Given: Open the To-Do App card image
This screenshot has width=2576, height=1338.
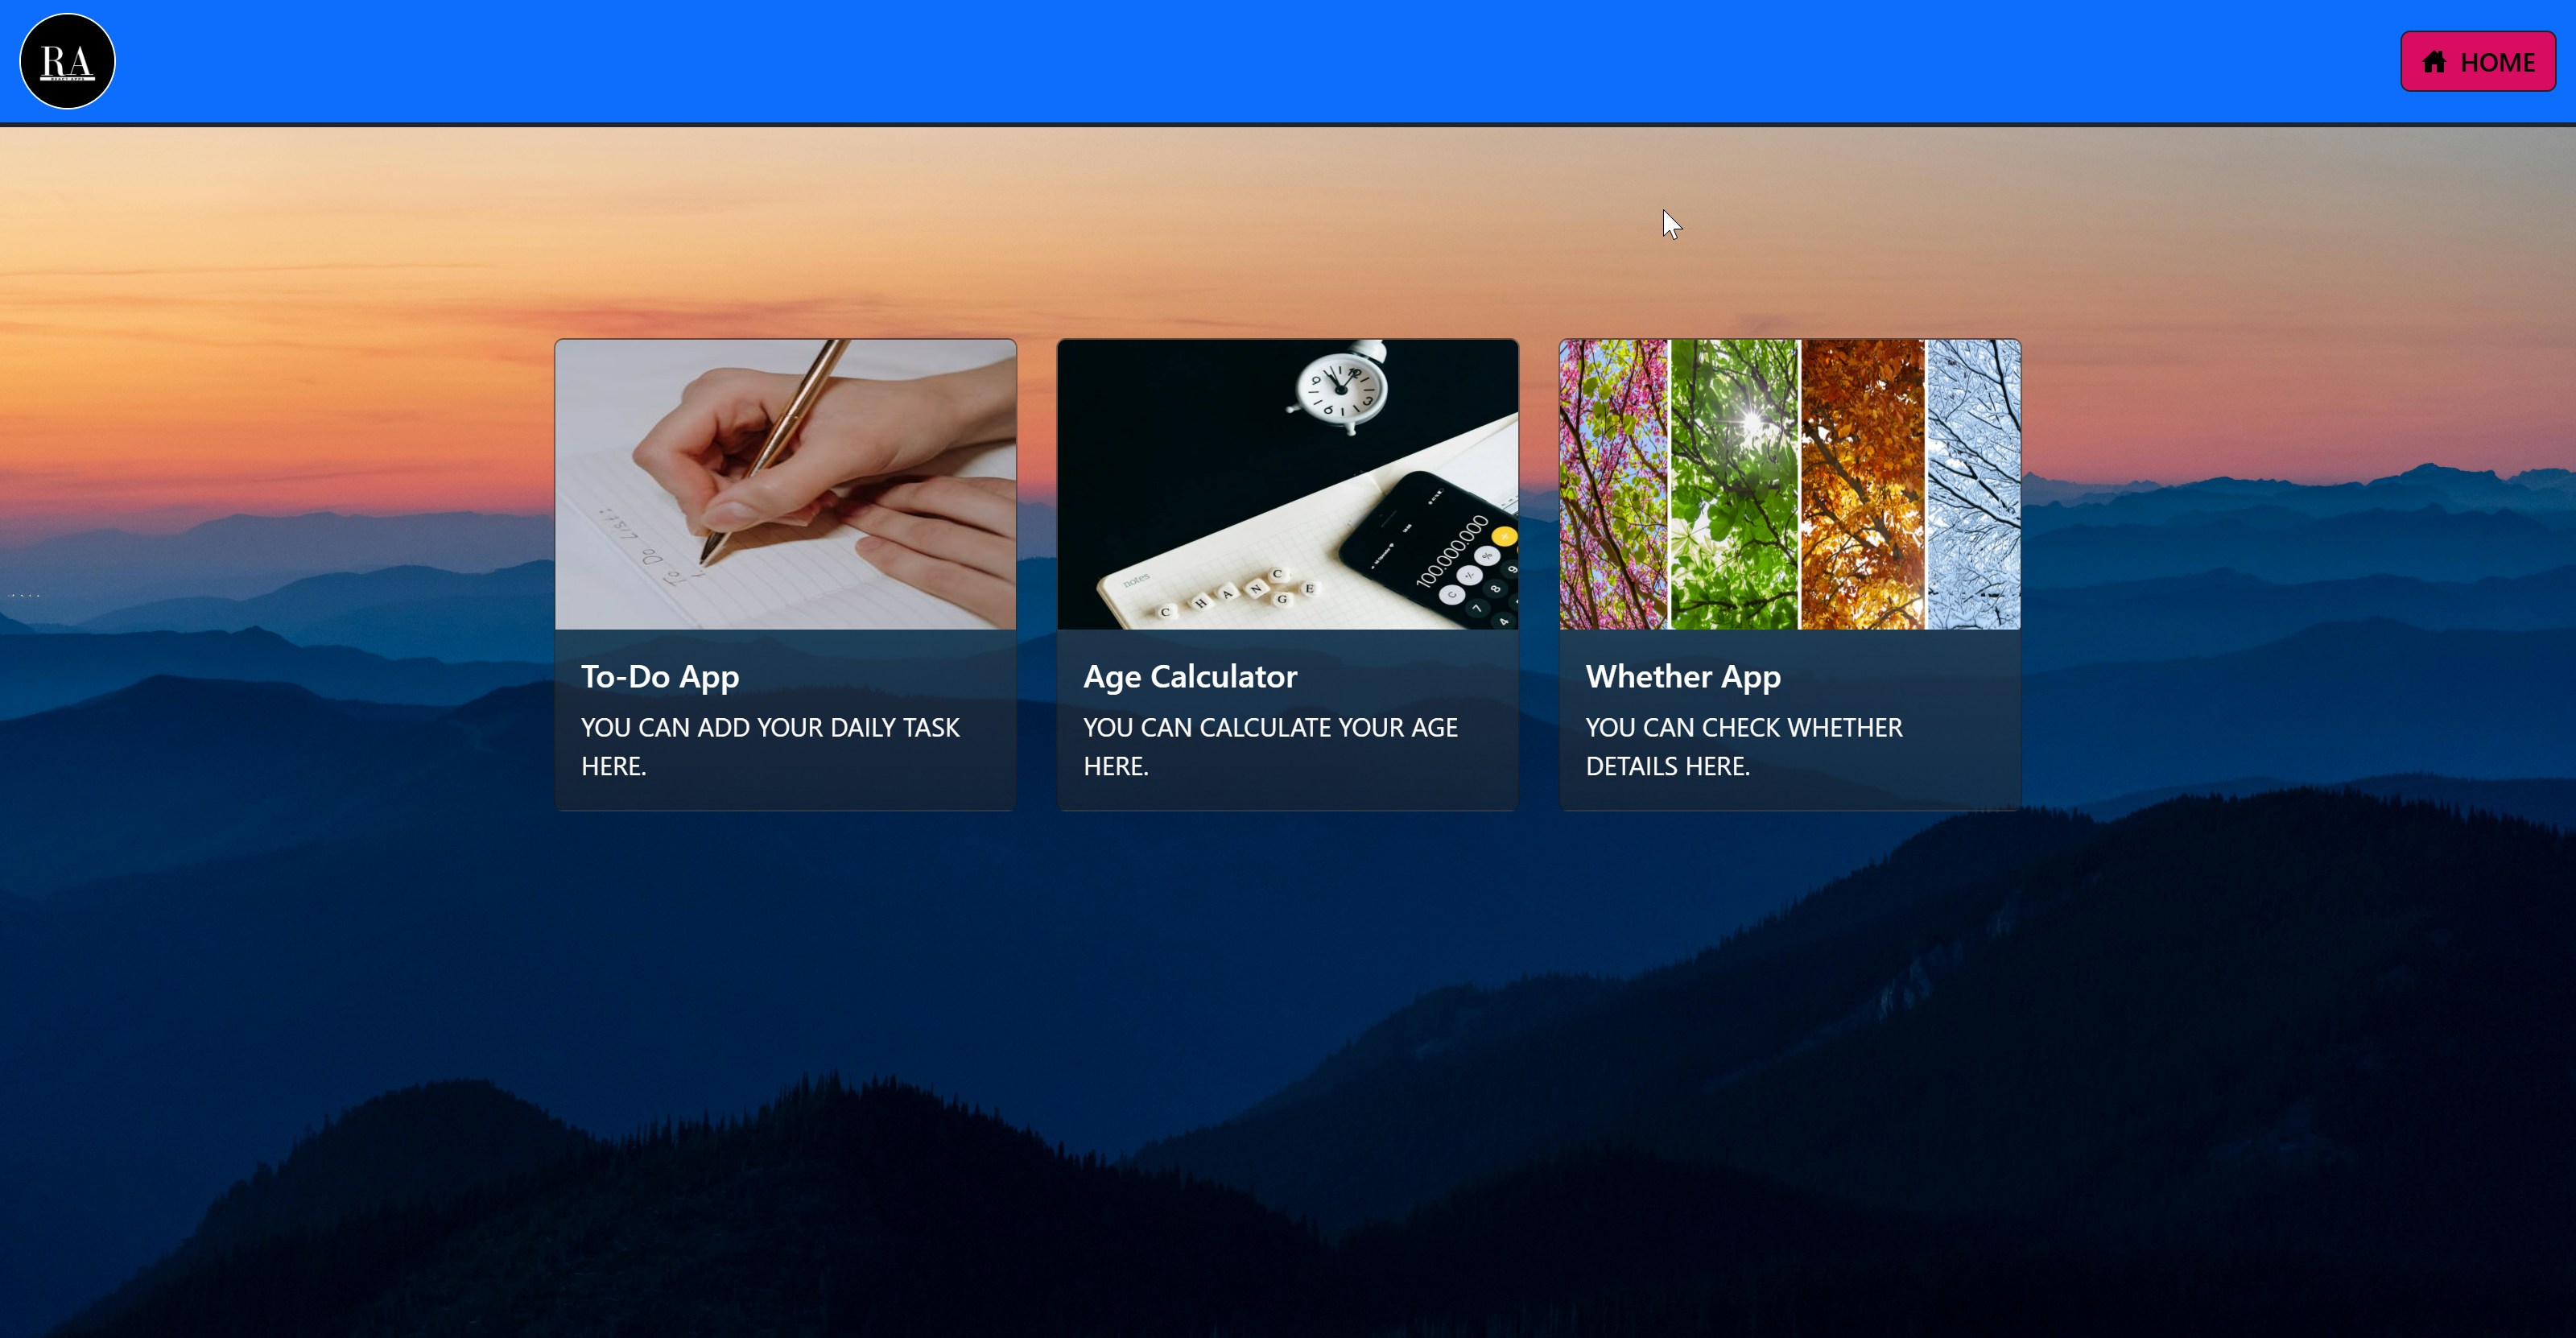Looking at the screenshot, I should point(785,484).
